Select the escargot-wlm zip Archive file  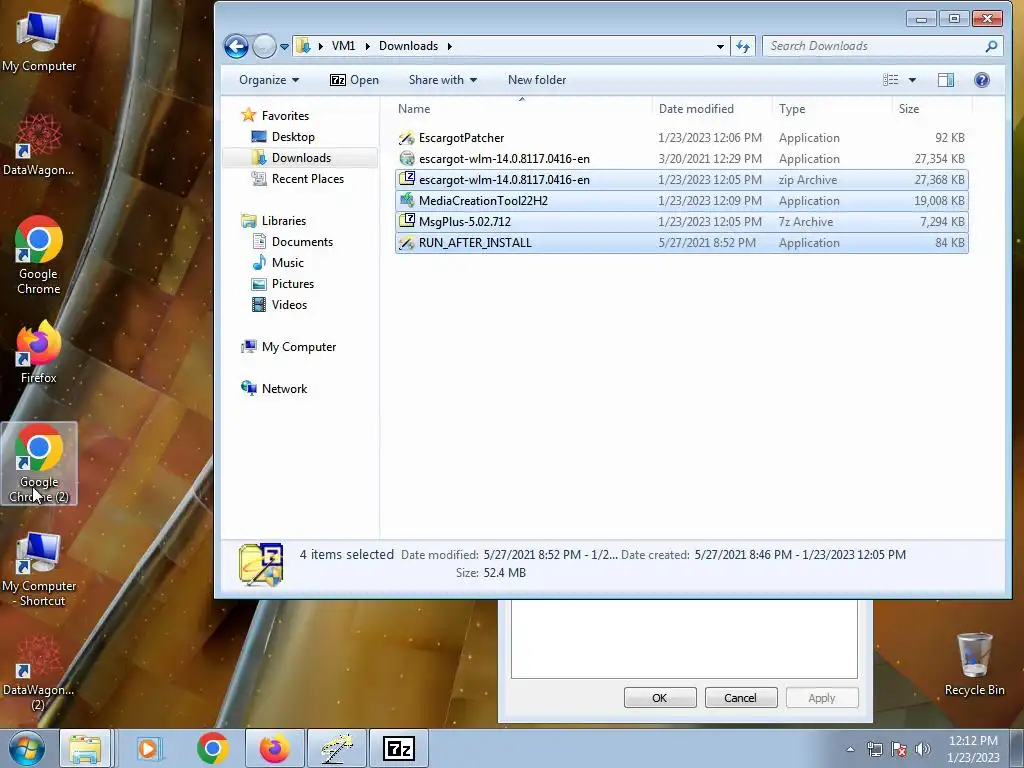[681, 180]
